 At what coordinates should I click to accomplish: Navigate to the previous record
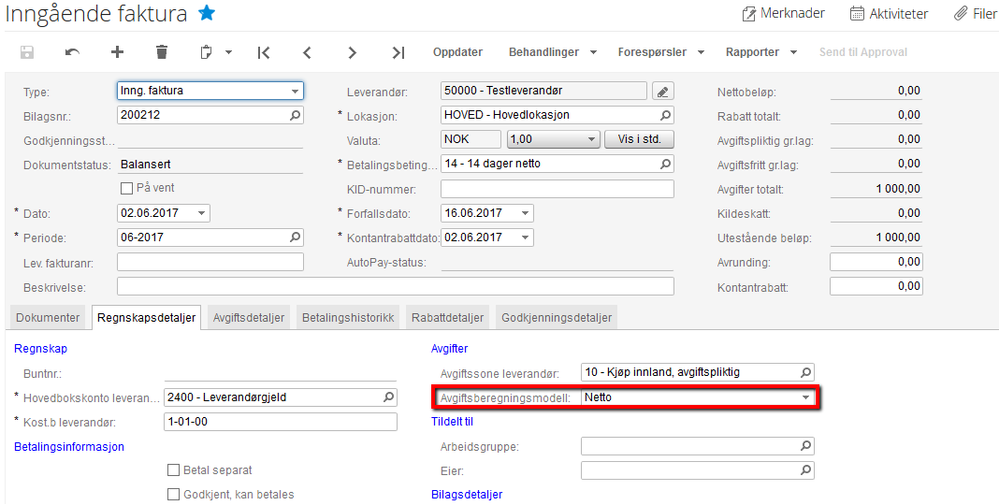pos(308,52)
